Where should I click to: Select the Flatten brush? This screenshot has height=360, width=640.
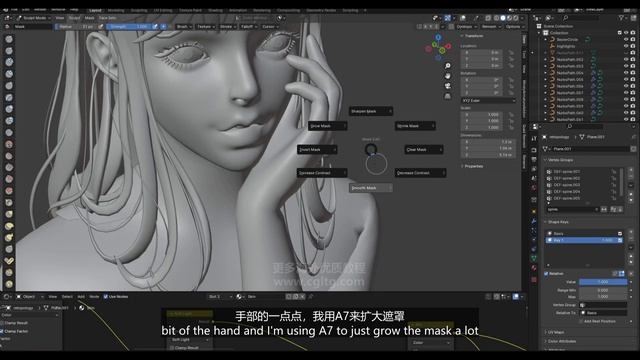click(9, 156)
